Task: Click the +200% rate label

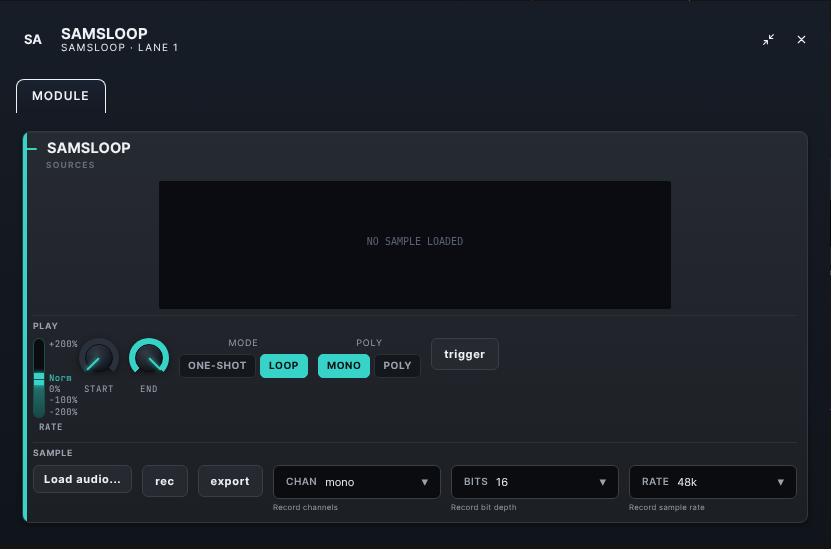Action: coord(63,344)
